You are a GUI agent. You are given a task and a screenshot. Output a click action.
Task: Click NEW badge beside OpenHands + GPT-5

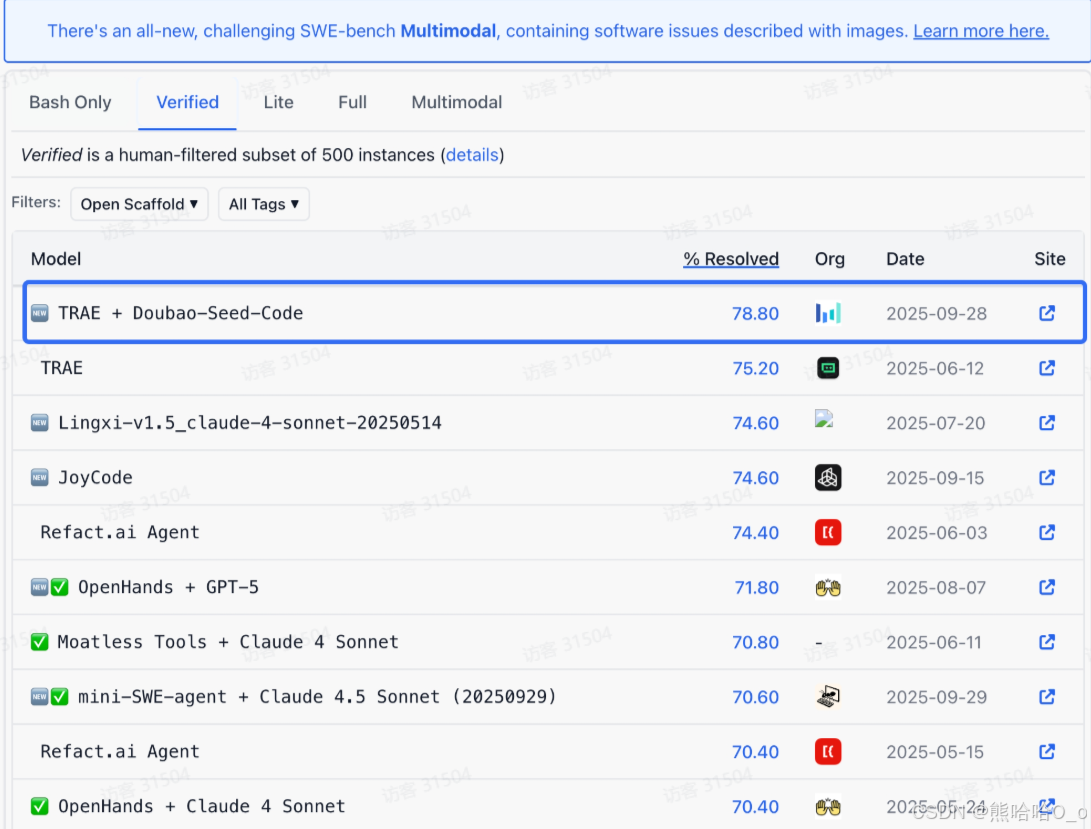40,587
